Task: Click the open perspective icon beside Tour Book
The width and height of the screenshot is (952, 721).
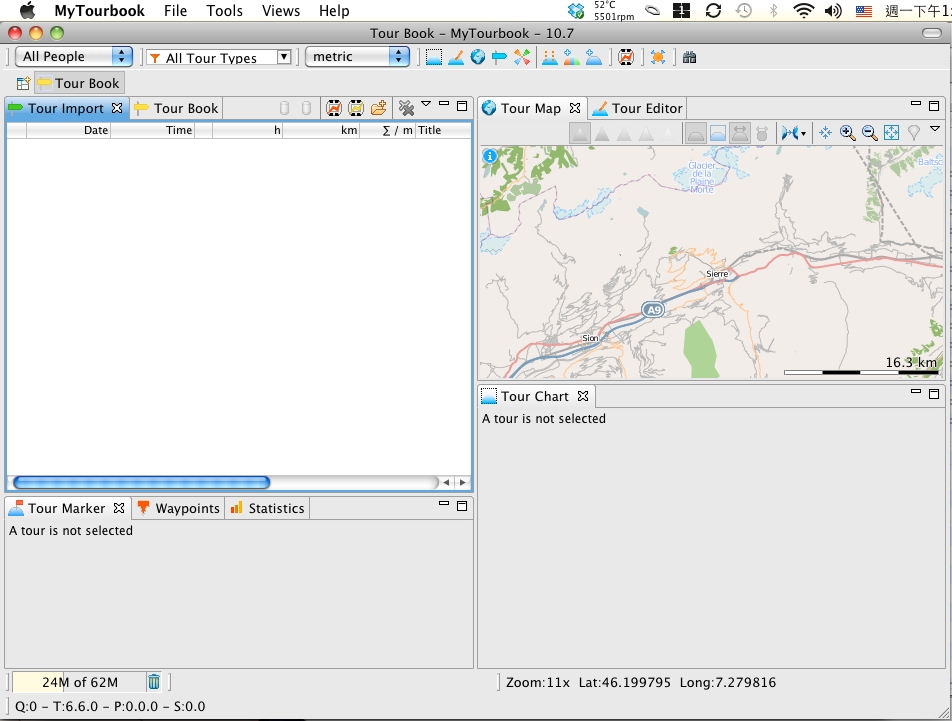Action: click(x=23, y=83)
